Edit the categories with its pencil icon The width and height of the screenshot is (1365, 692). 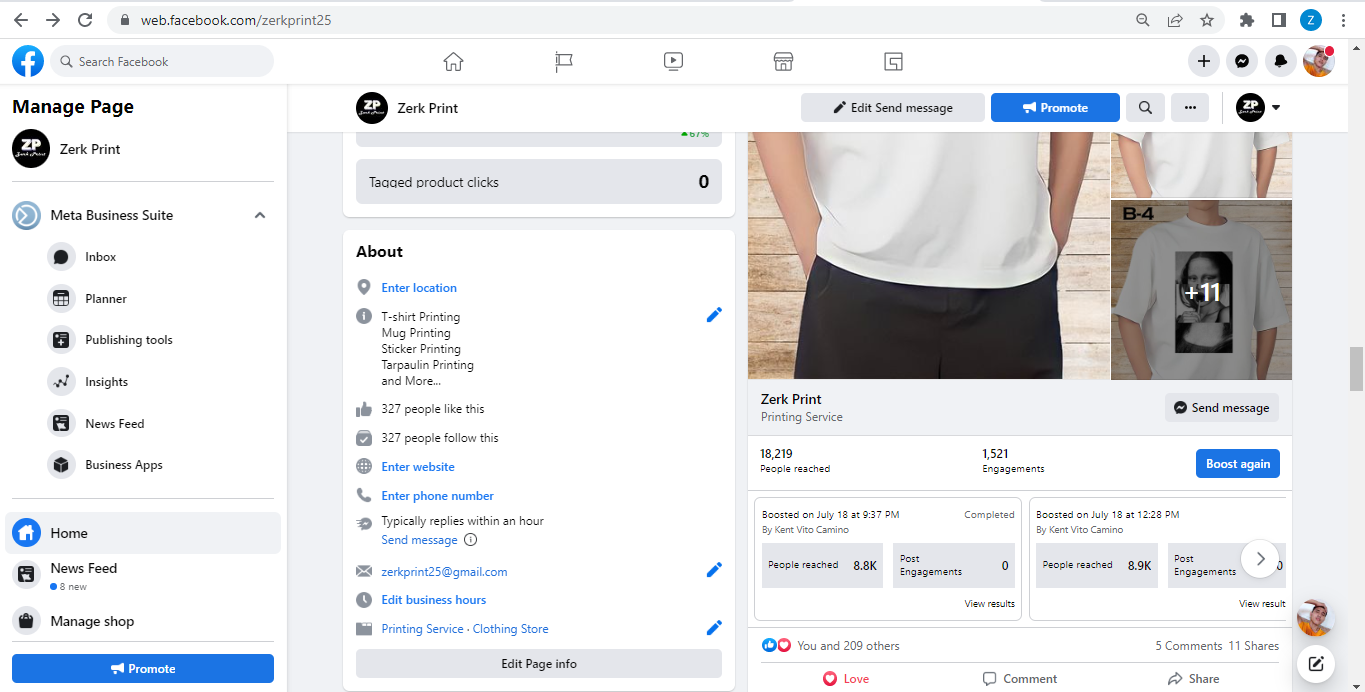(x=714, y=628)
